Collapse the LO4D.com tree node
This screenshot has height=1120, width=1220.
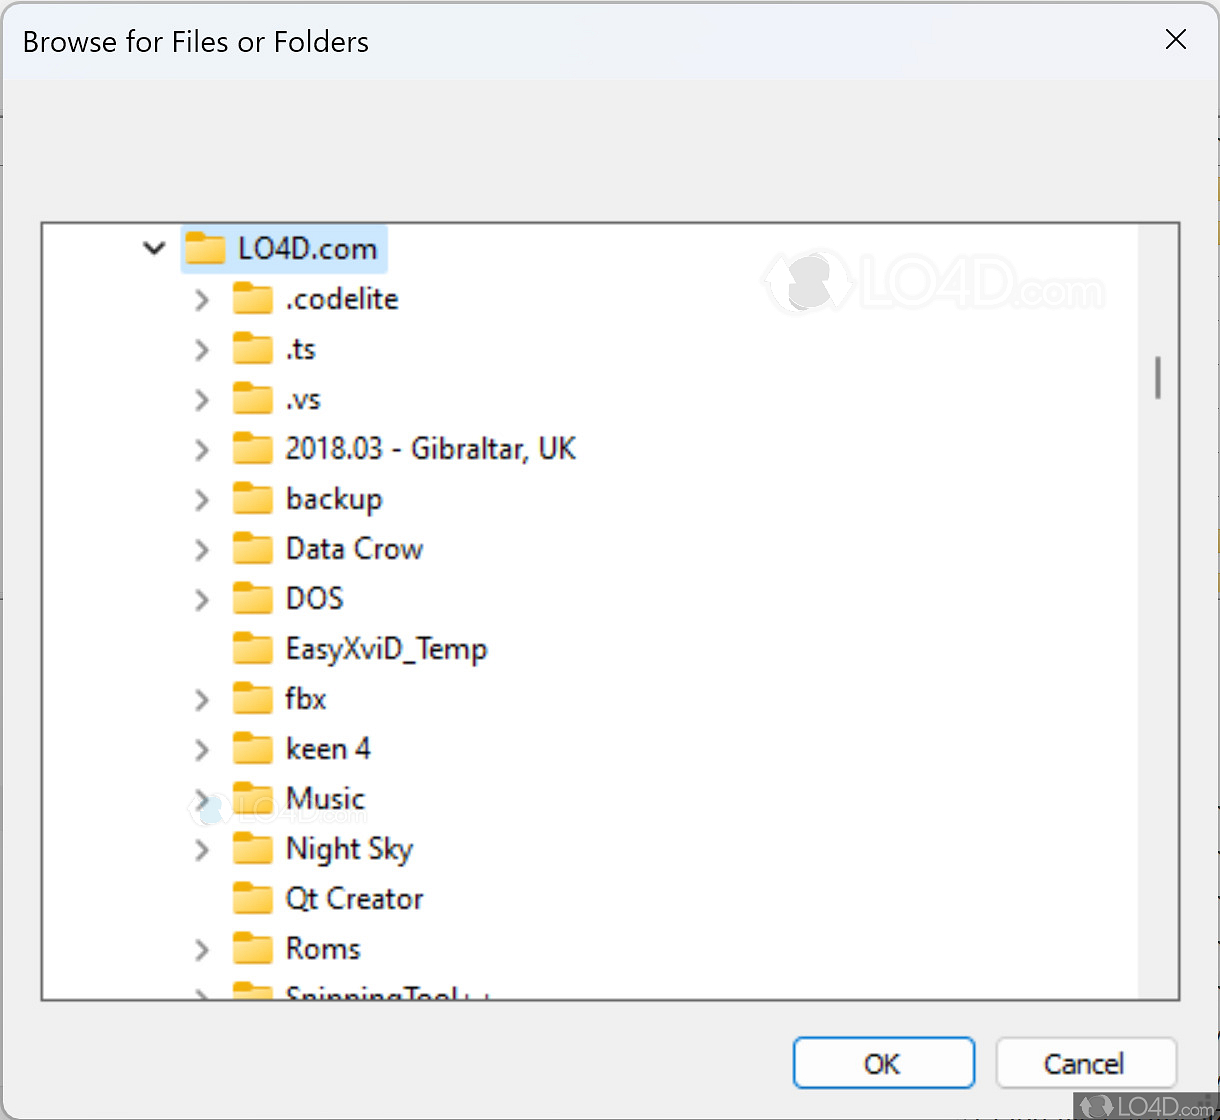[154, 249]
